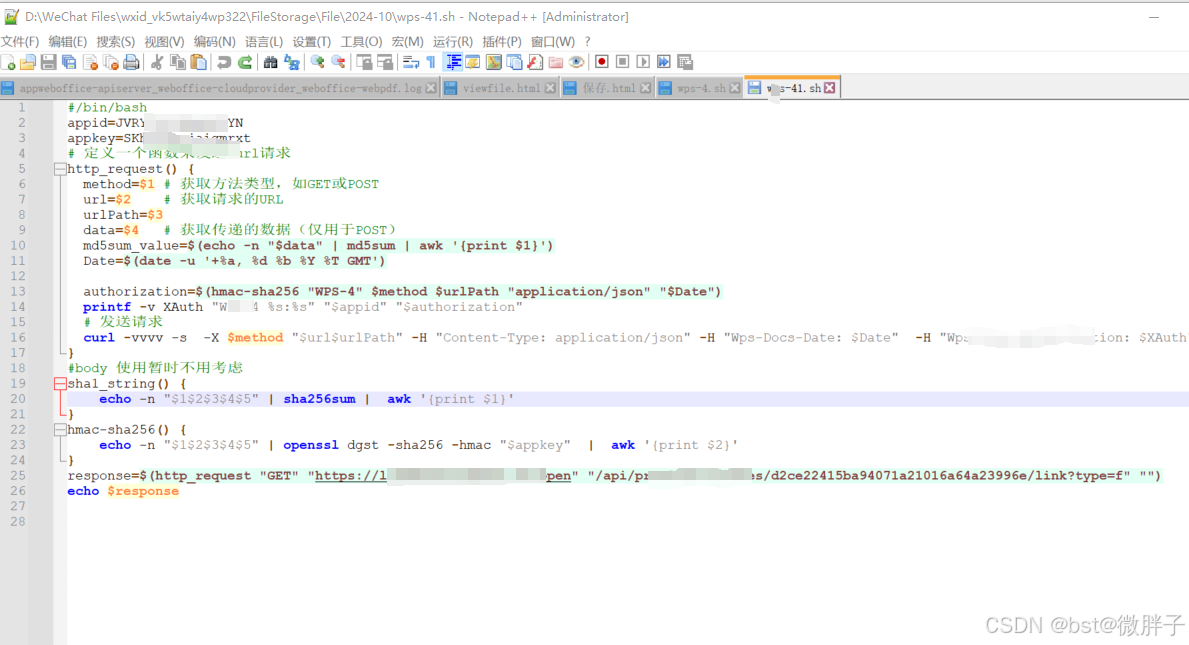Cut selection with scissors icon
The width and height of the screenshot is (1189, 645).
[157, 62]
